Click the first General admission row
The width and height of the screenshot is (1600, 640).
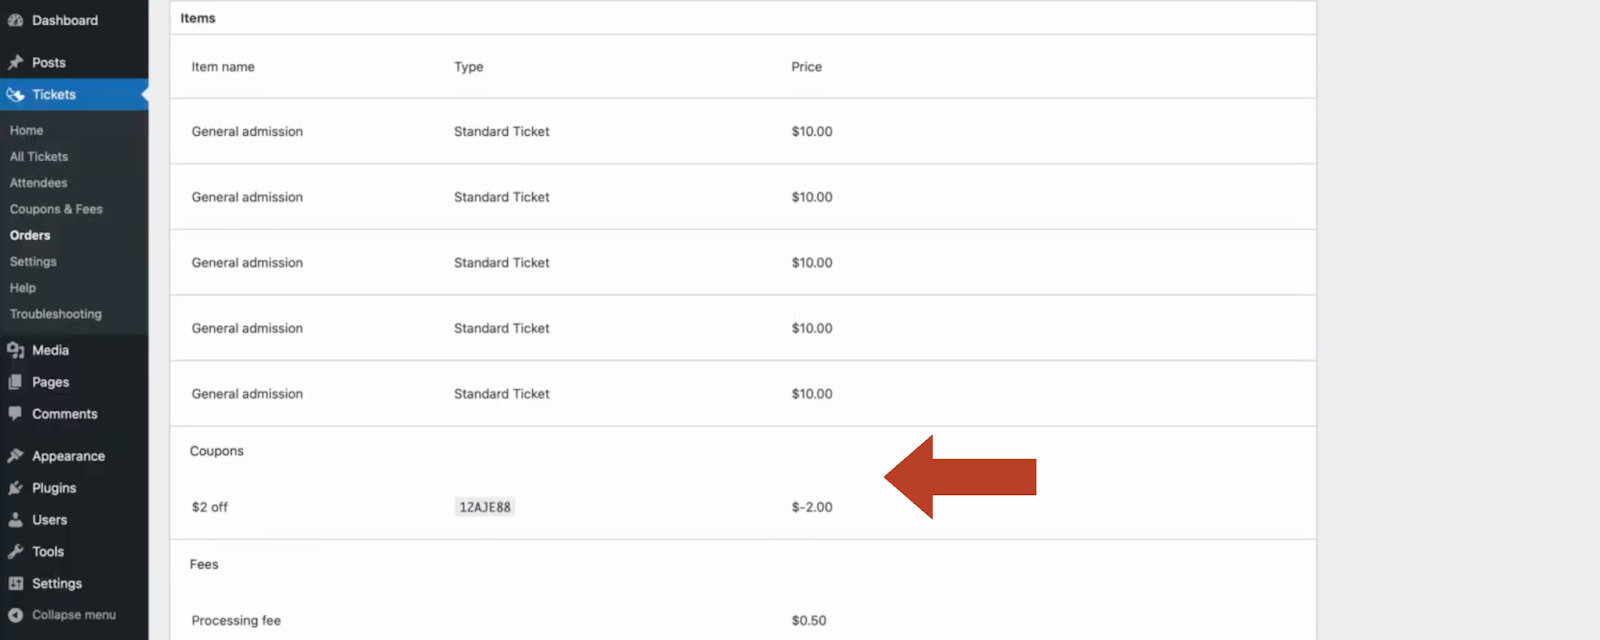coord(246,131)
